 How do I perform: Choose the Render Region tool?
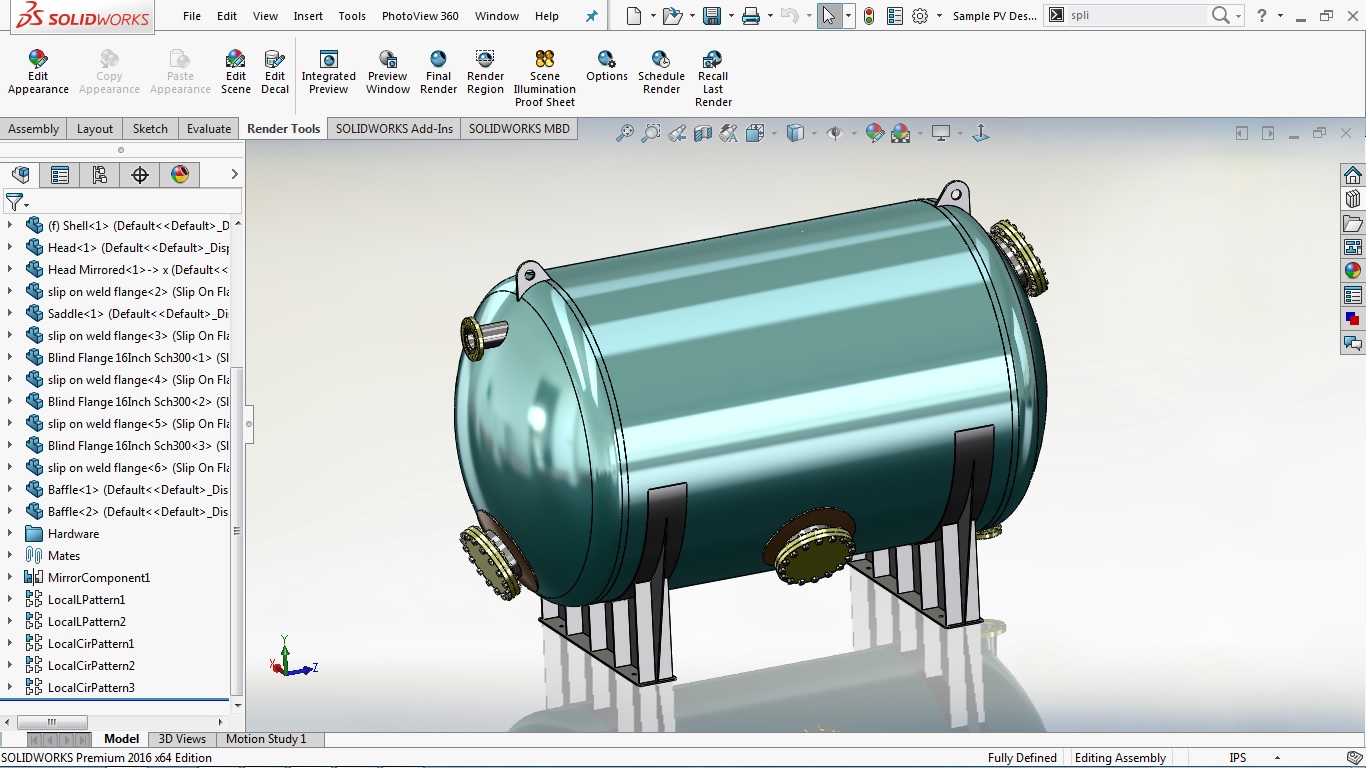(x=485, y=72)
